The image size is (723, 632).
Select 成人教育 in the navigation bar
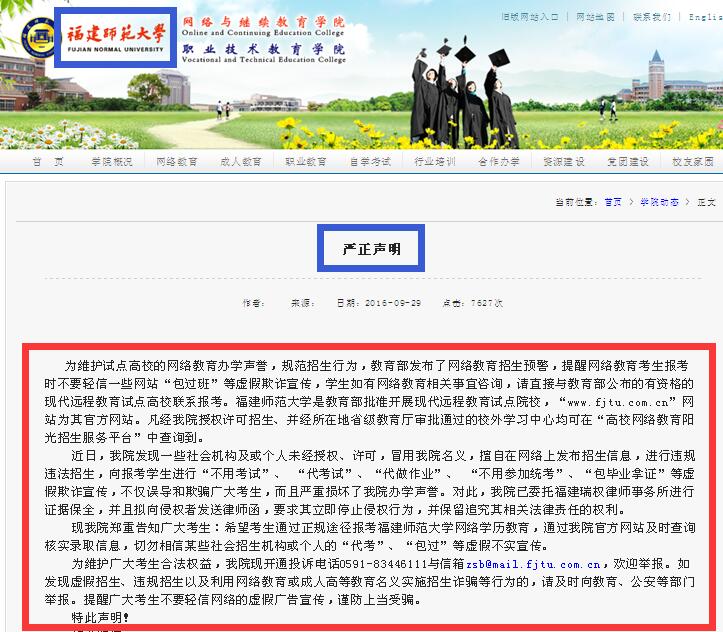click(x=241, y=162)
